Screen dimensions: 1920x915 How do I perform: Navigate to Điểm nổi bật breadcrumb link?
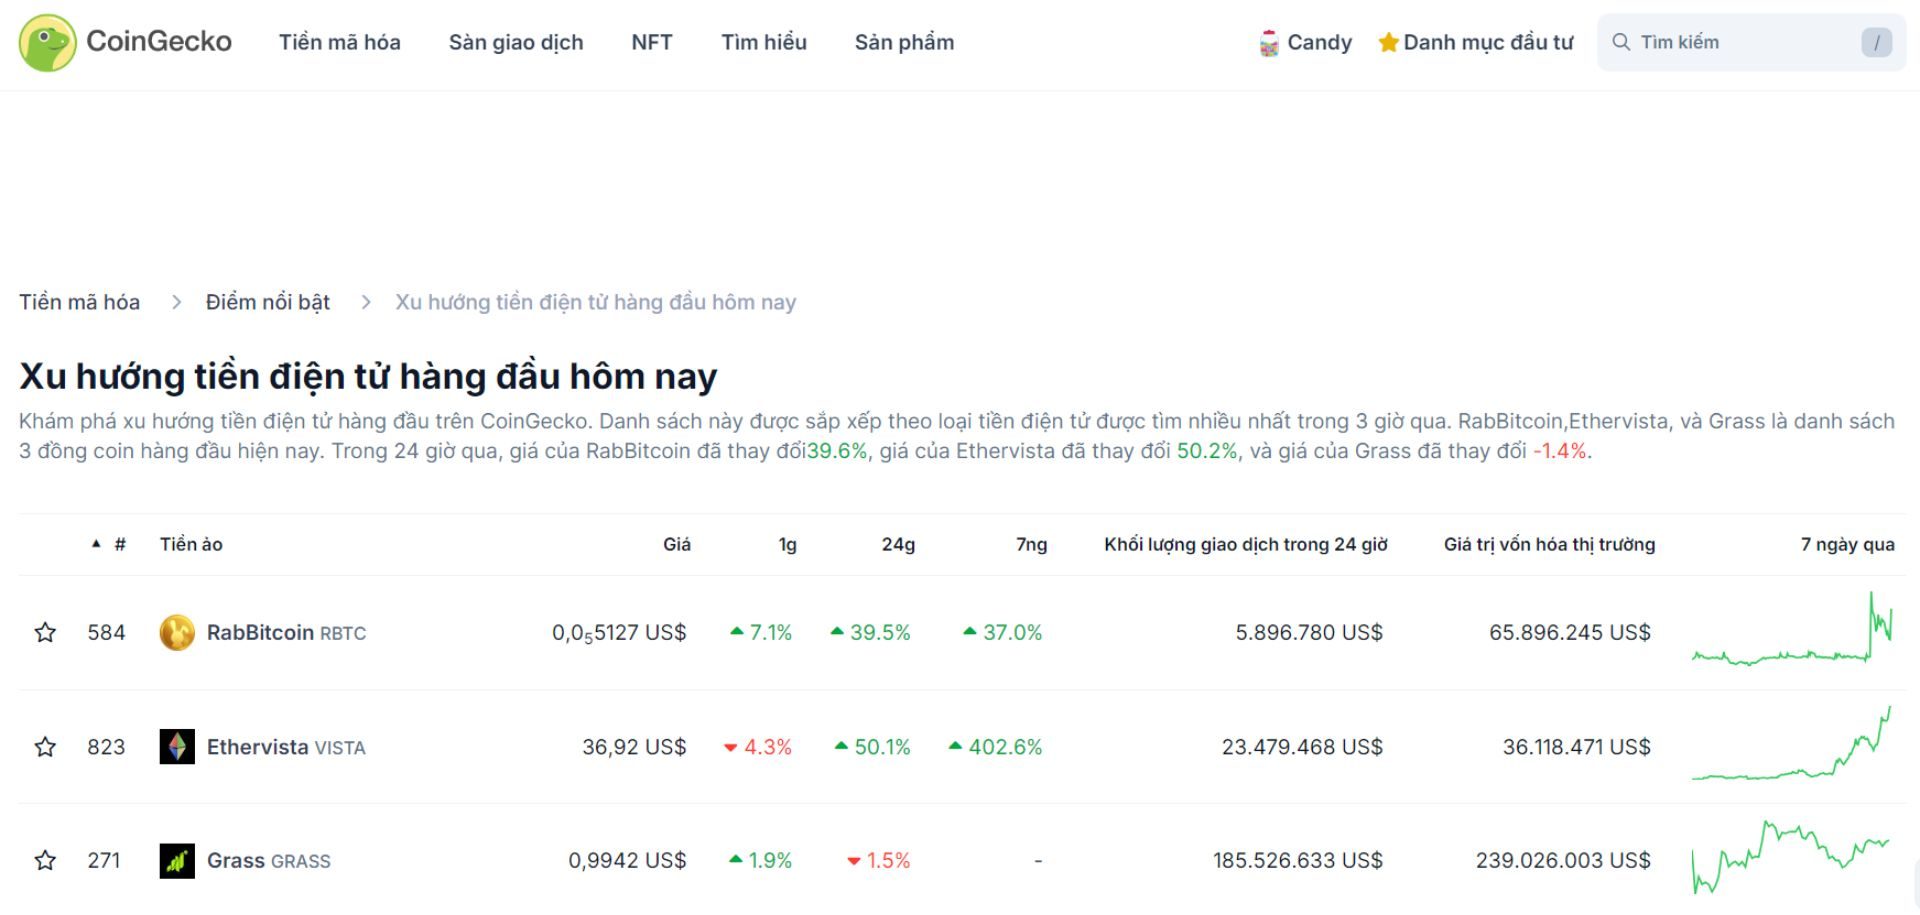coord(266,301)
